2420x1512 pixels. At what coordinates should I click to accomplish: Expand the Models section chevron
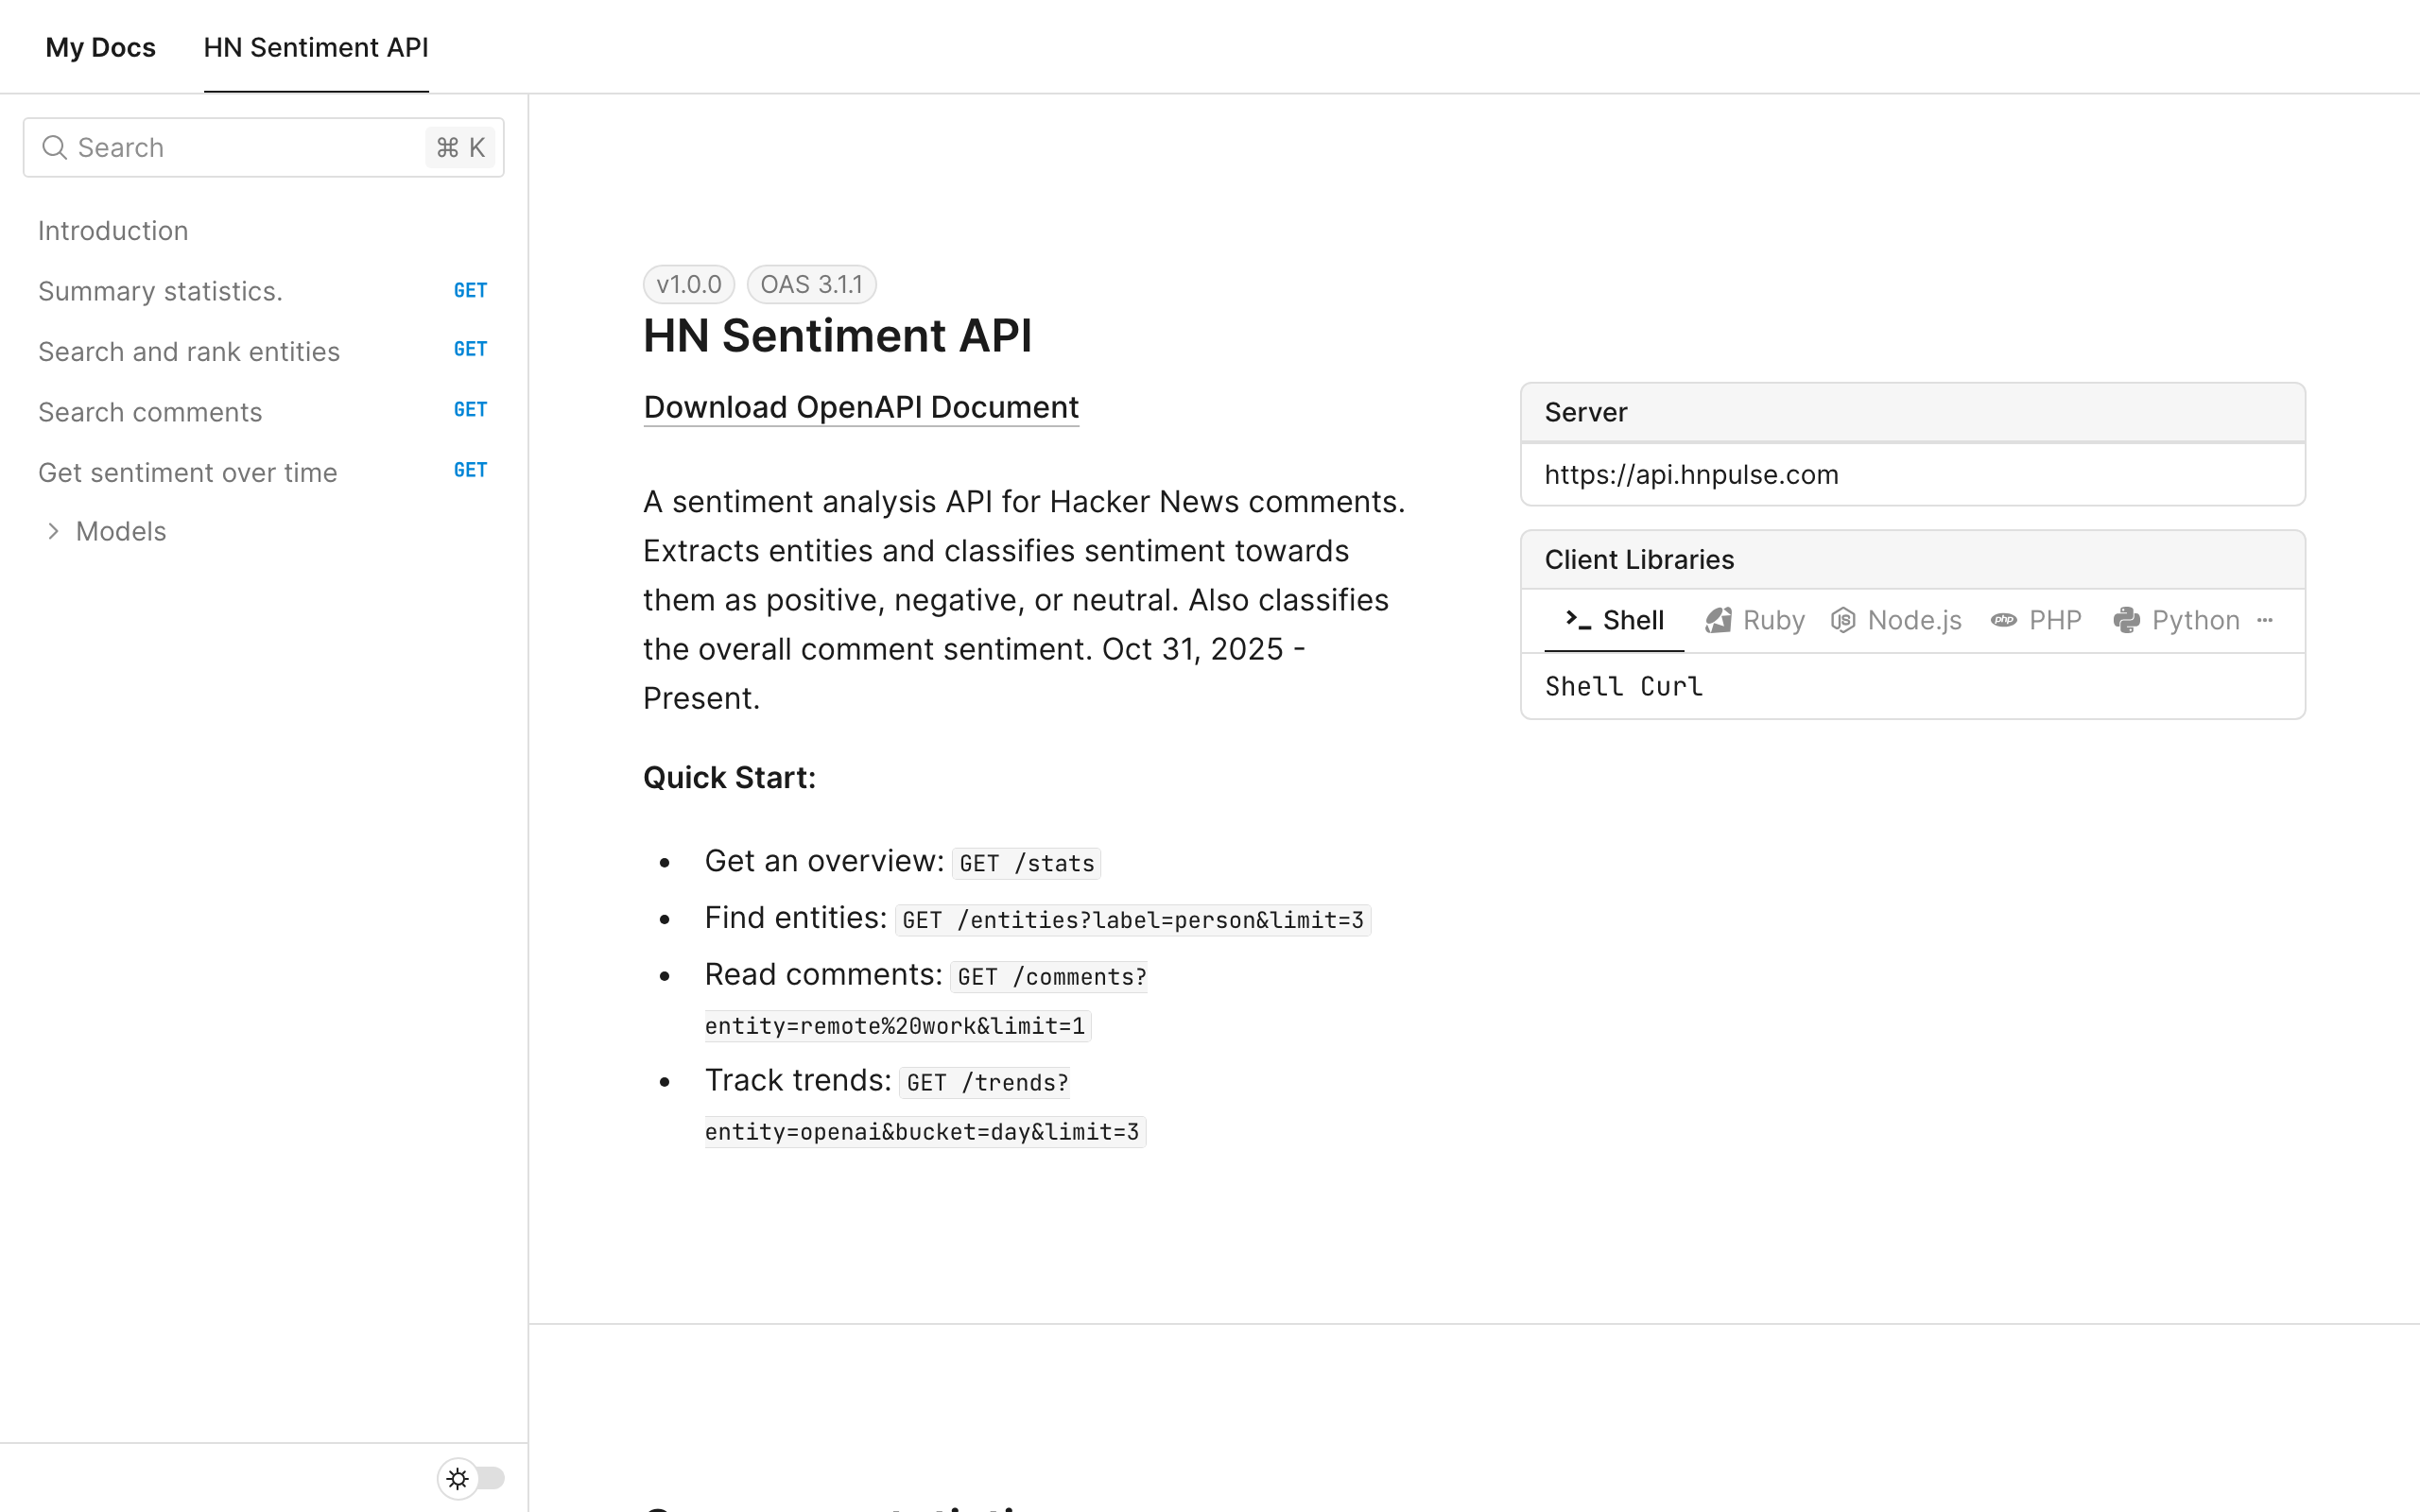pos(54,531)
